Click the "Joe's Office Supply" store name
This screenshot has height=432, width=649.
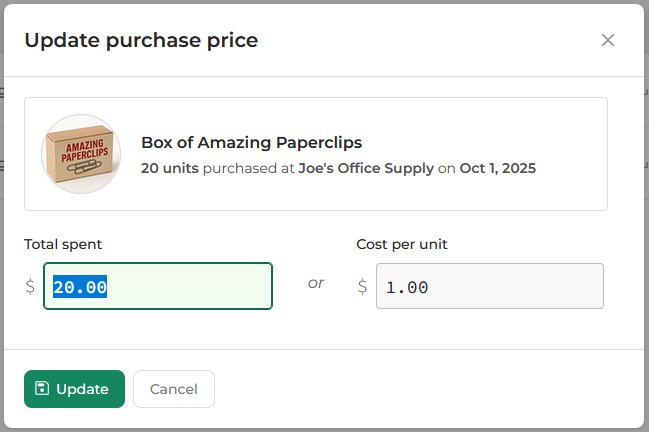coord(366,168)
